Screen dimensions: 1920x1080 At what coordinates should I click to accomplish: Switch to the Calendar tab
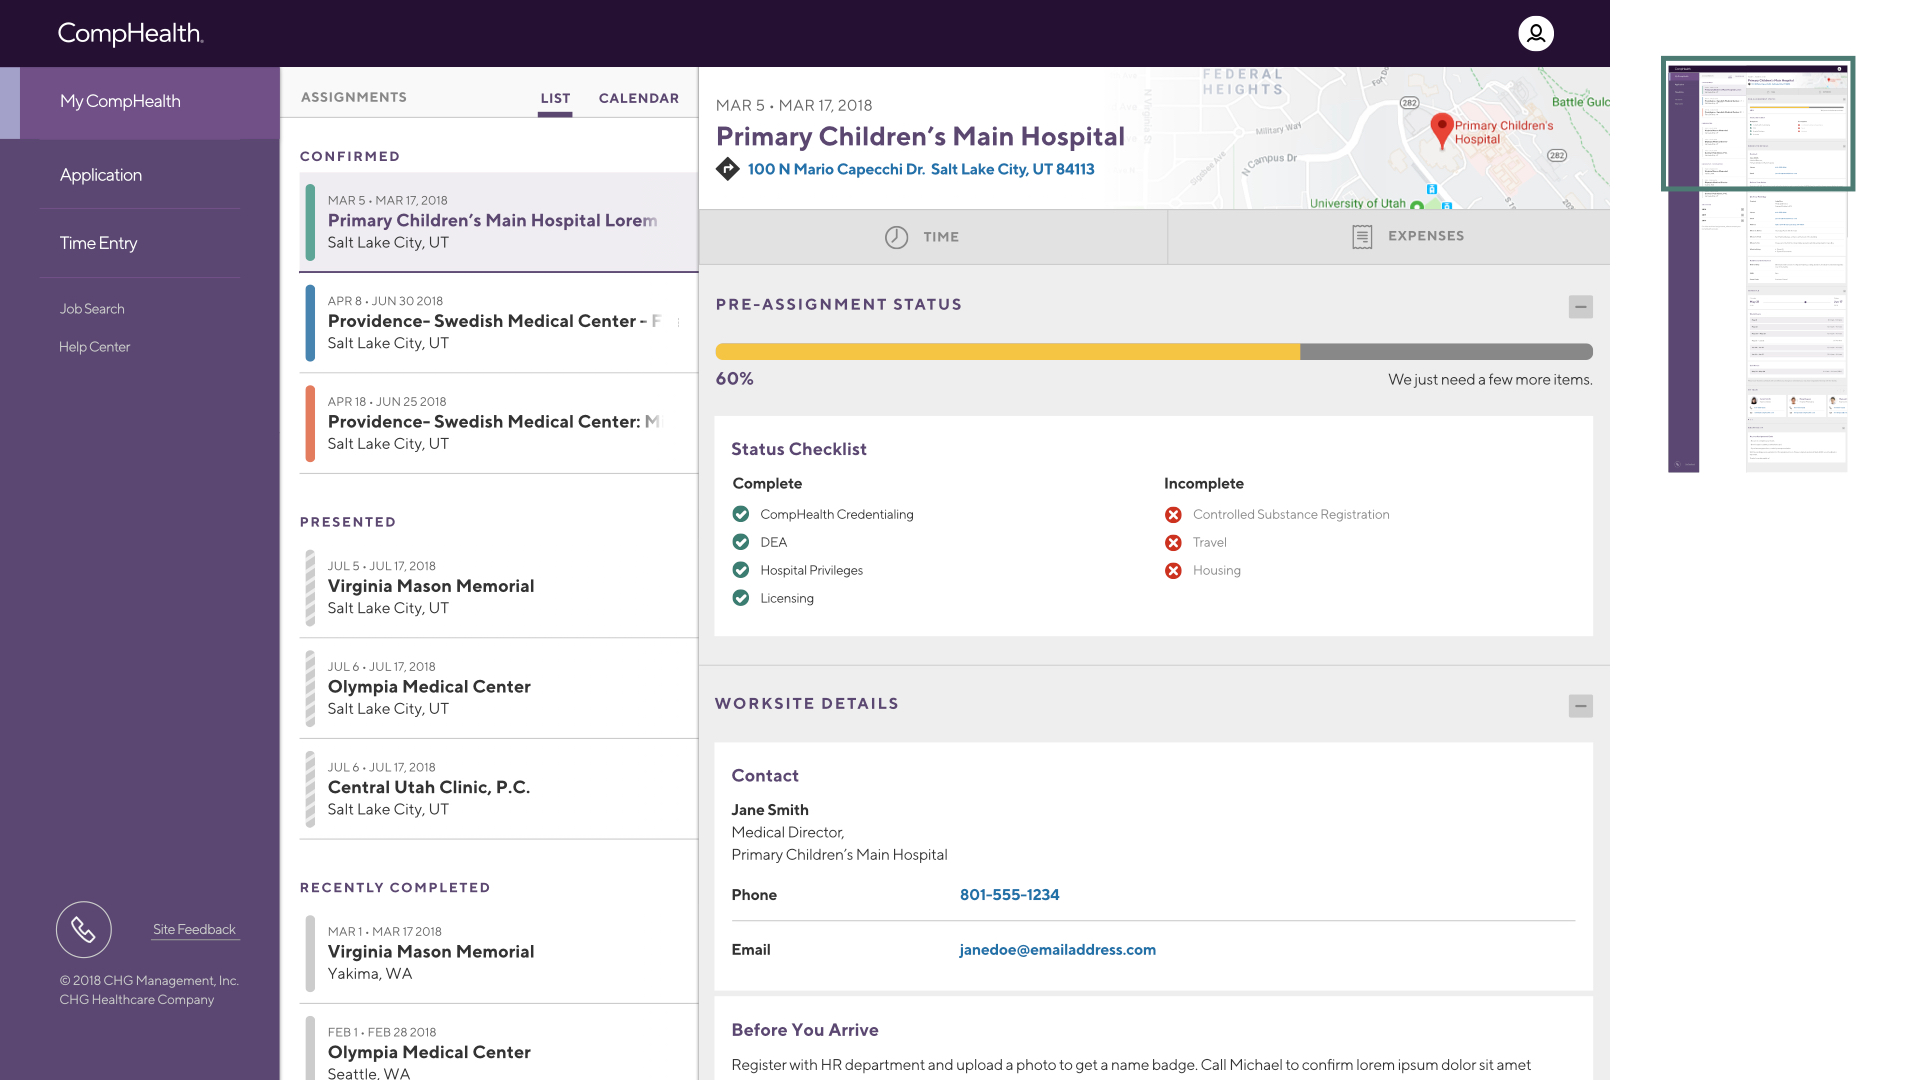(x=639, y=98)
